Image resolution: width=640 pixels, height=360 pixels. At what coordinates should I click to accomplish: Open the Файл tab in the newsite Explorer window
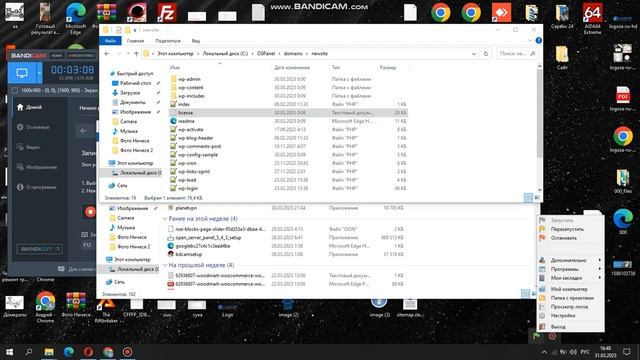(x=110, y=41)
